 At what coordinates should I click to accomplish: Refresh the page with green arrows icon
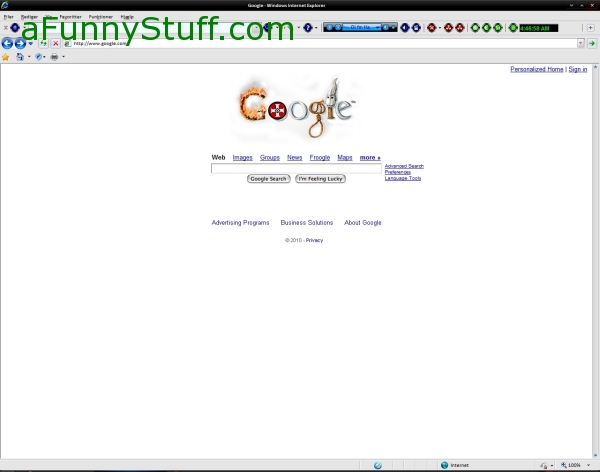[x=44, y=43]
